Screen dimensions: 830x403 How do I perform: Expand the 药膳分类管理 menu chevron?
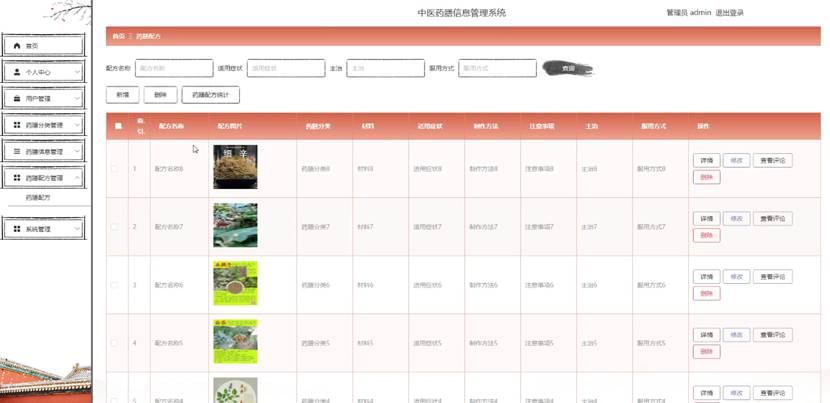[x=77, y=125]
